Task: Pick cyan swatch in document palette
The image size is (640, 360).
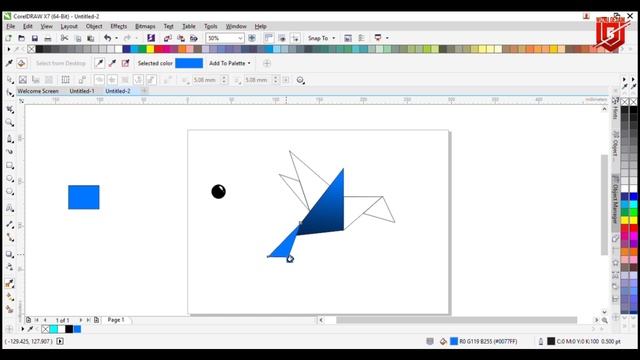Action: coord(53,329)
